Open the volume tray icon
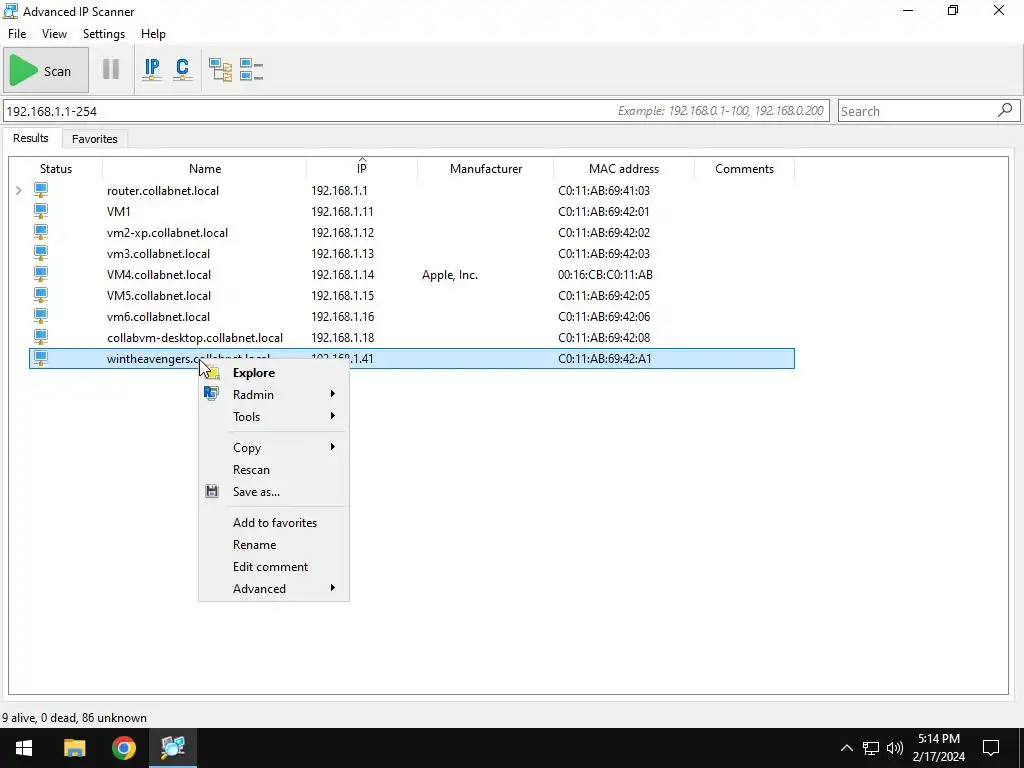1024x768 pixels. point(895,748)
